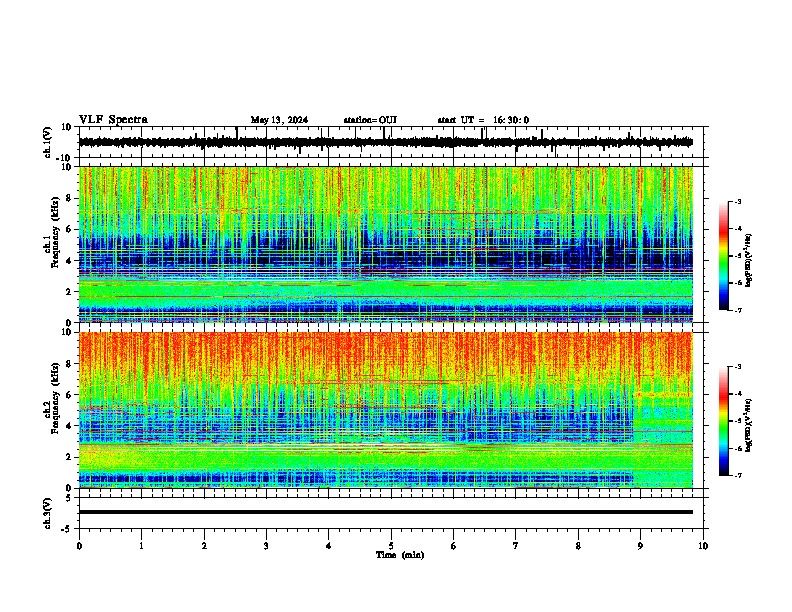Click the "-4" tick on ch.2 colorbar
792x612 pixels.
(x=737, y=394)
